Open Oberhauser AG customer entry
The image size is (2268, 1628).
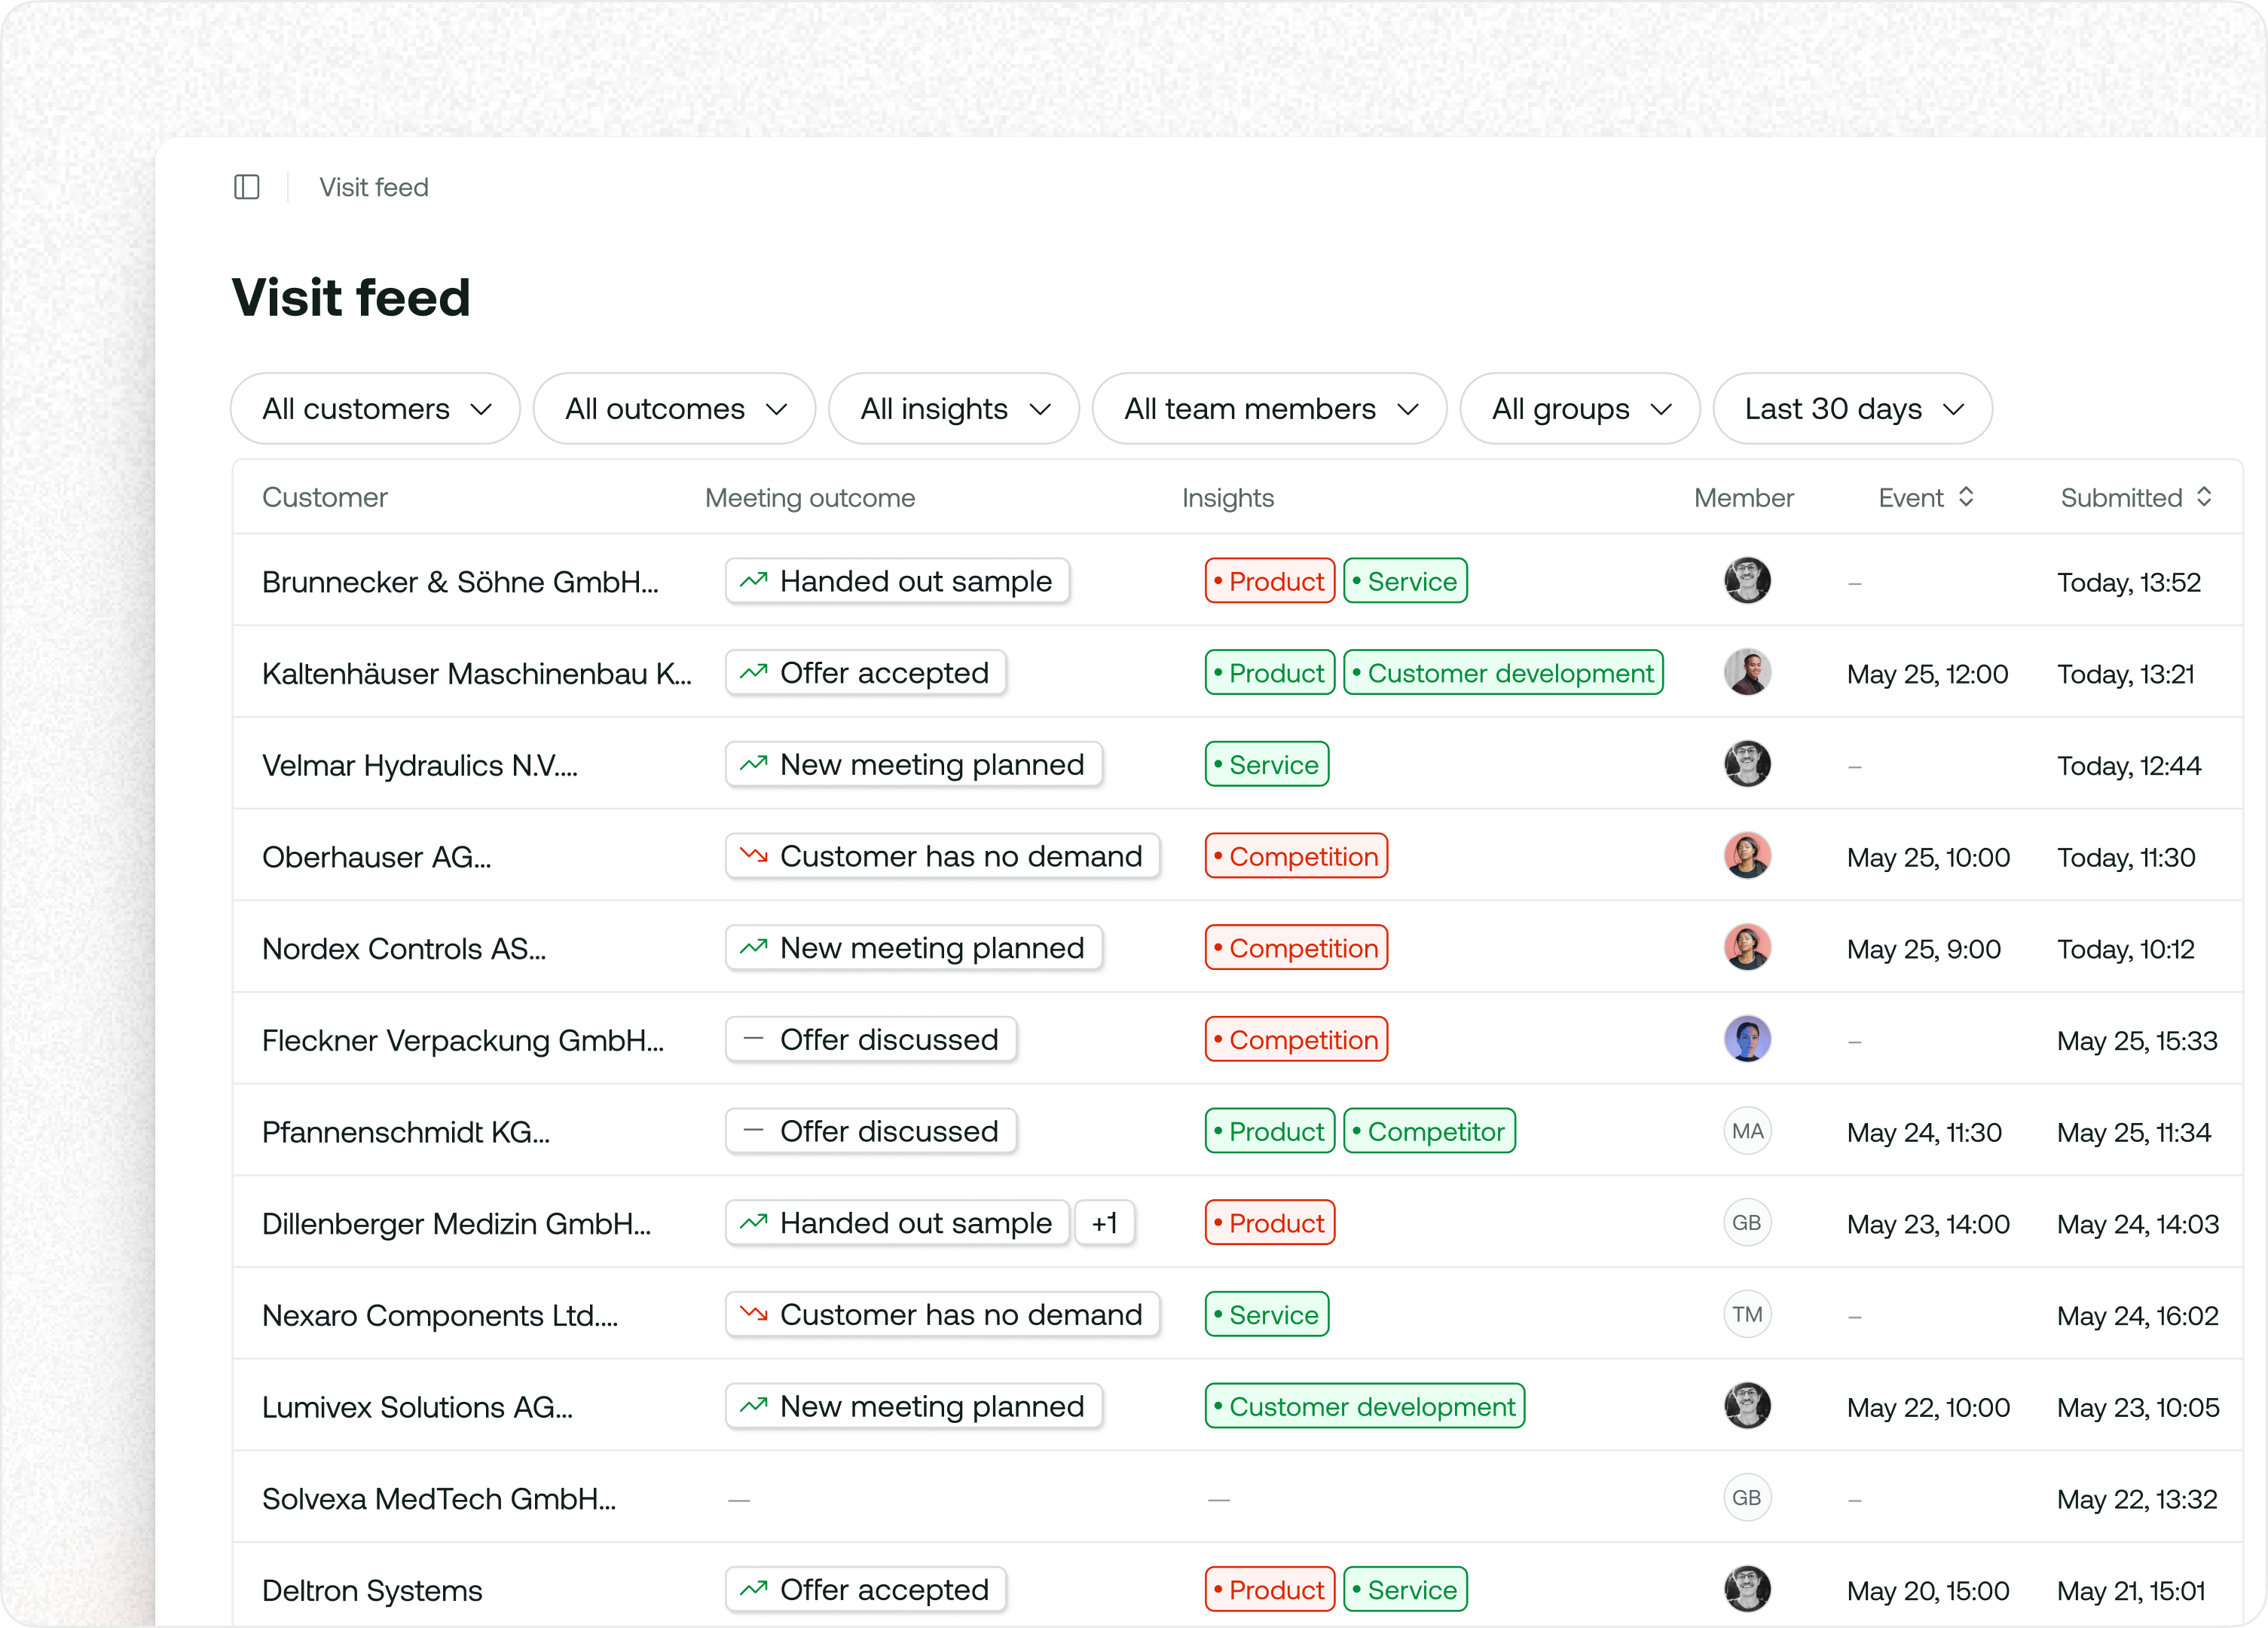point(376,857)
